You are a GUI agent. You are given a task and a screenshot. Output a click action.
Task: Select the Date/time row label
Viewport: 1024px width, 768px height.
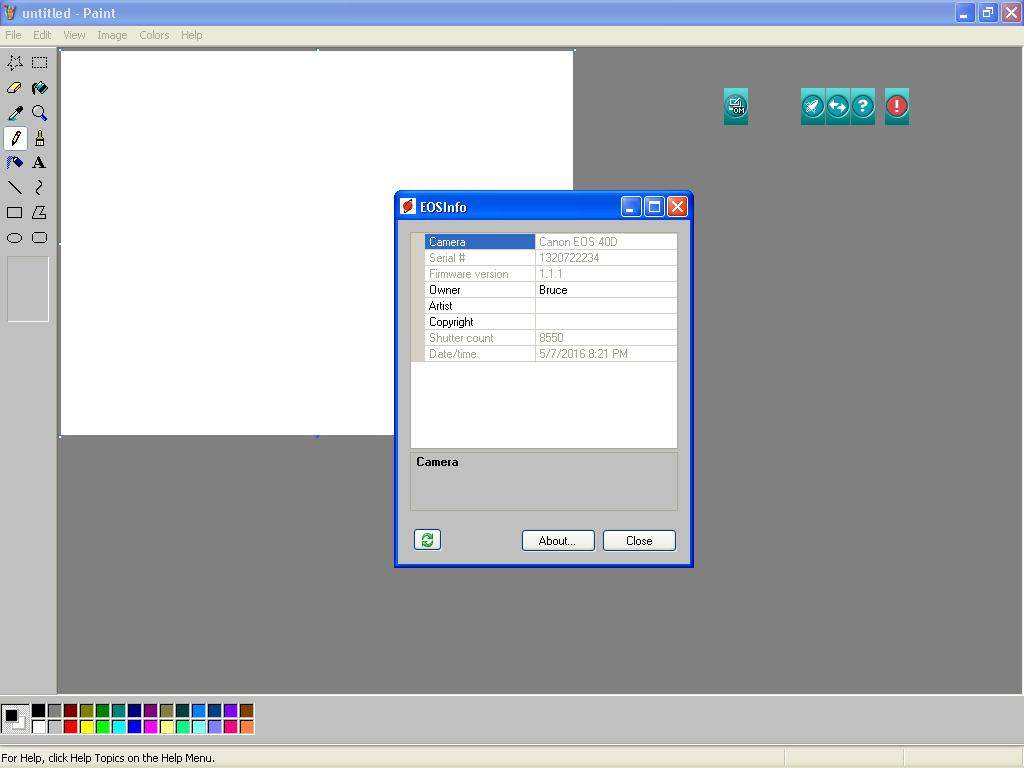453,354
